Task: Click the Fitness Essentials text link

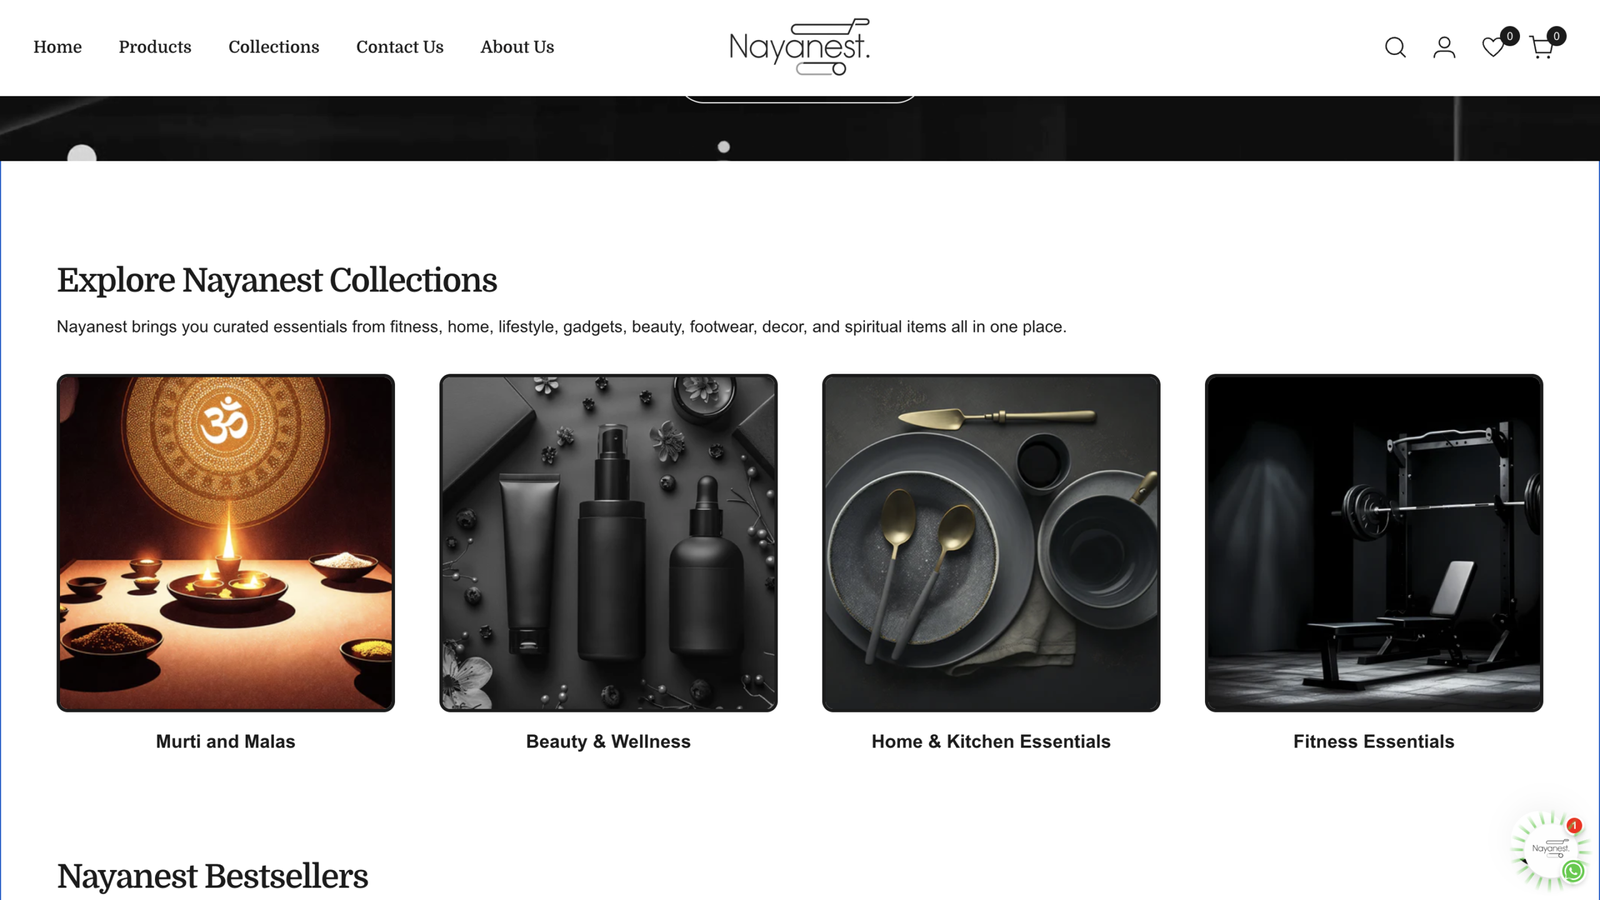Action: 1374,742
